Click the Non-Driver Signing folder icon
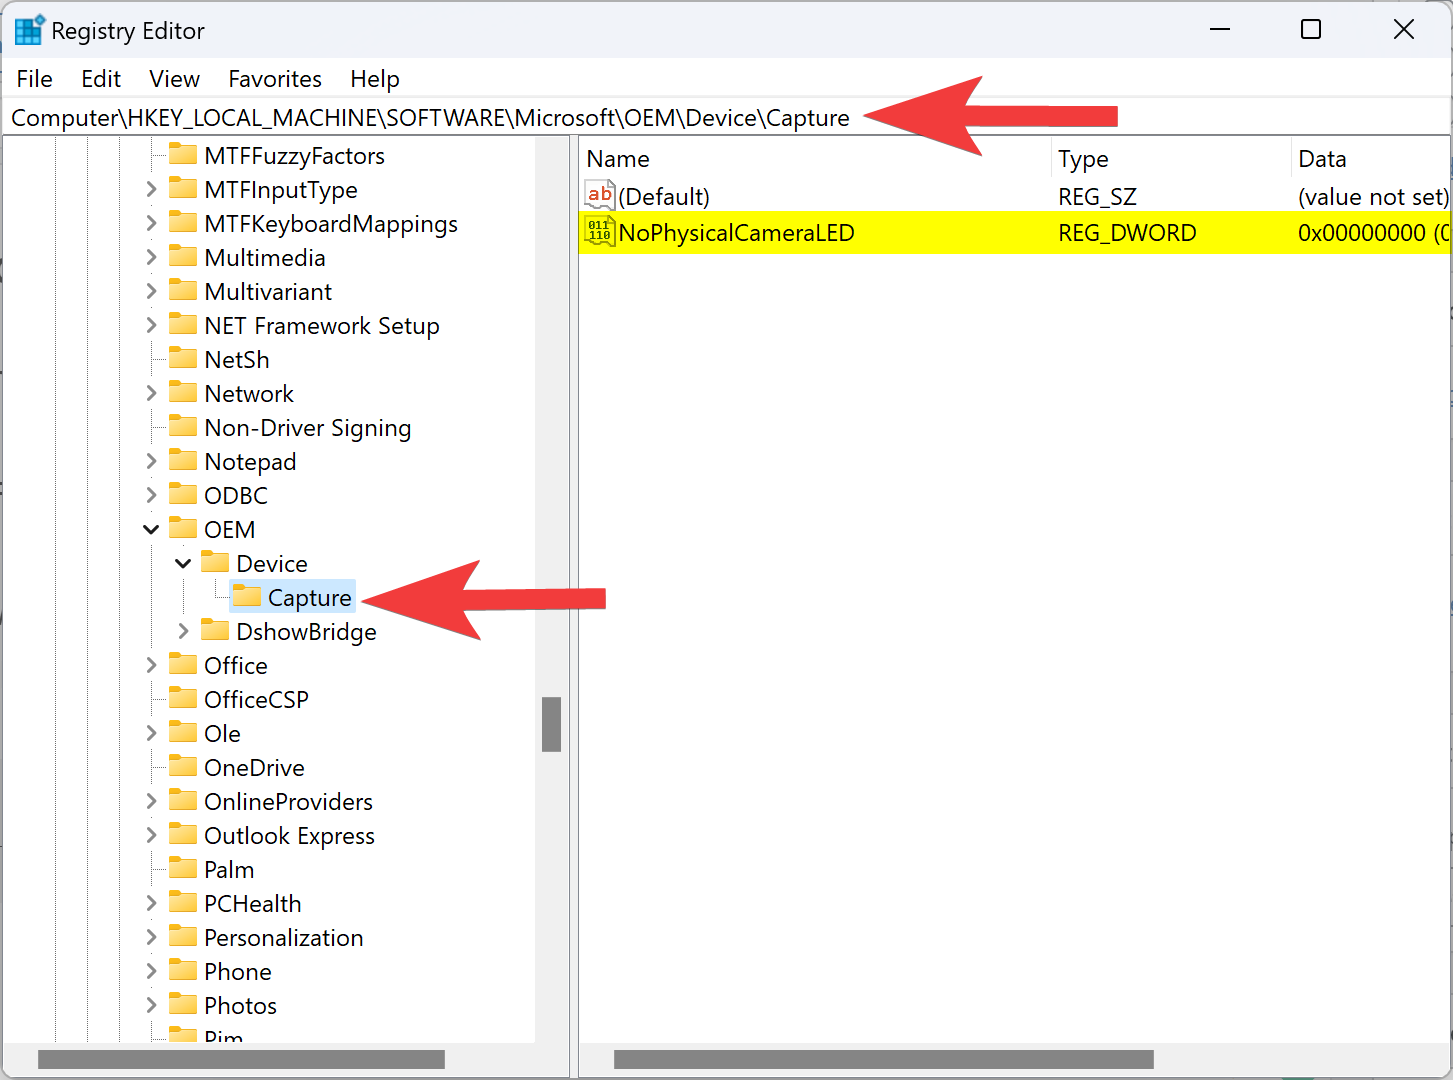The height and width of the screenshot is (1080, 1453). pos(183,426)
